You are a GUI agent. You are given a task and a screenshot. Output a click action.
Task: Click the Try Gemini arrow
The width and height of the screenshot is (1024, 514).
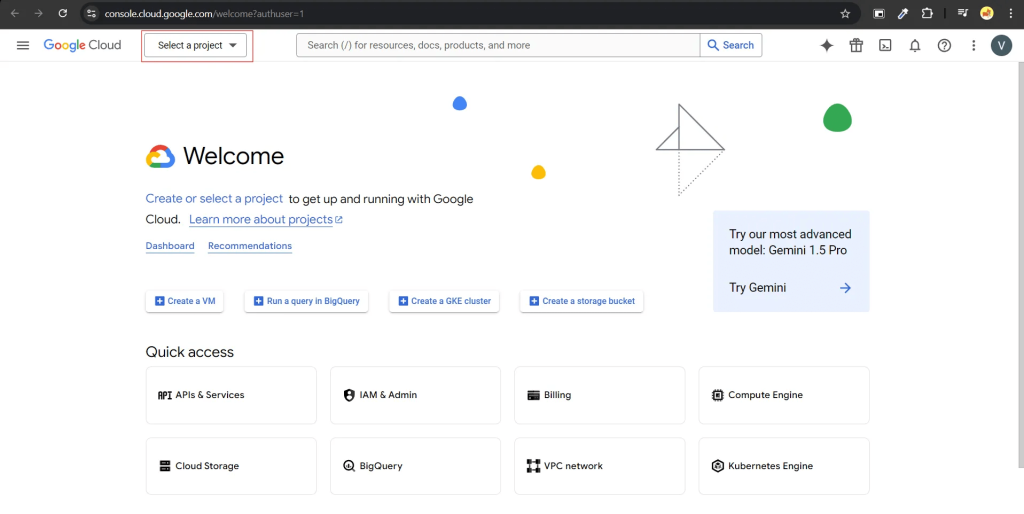[845, 288]
